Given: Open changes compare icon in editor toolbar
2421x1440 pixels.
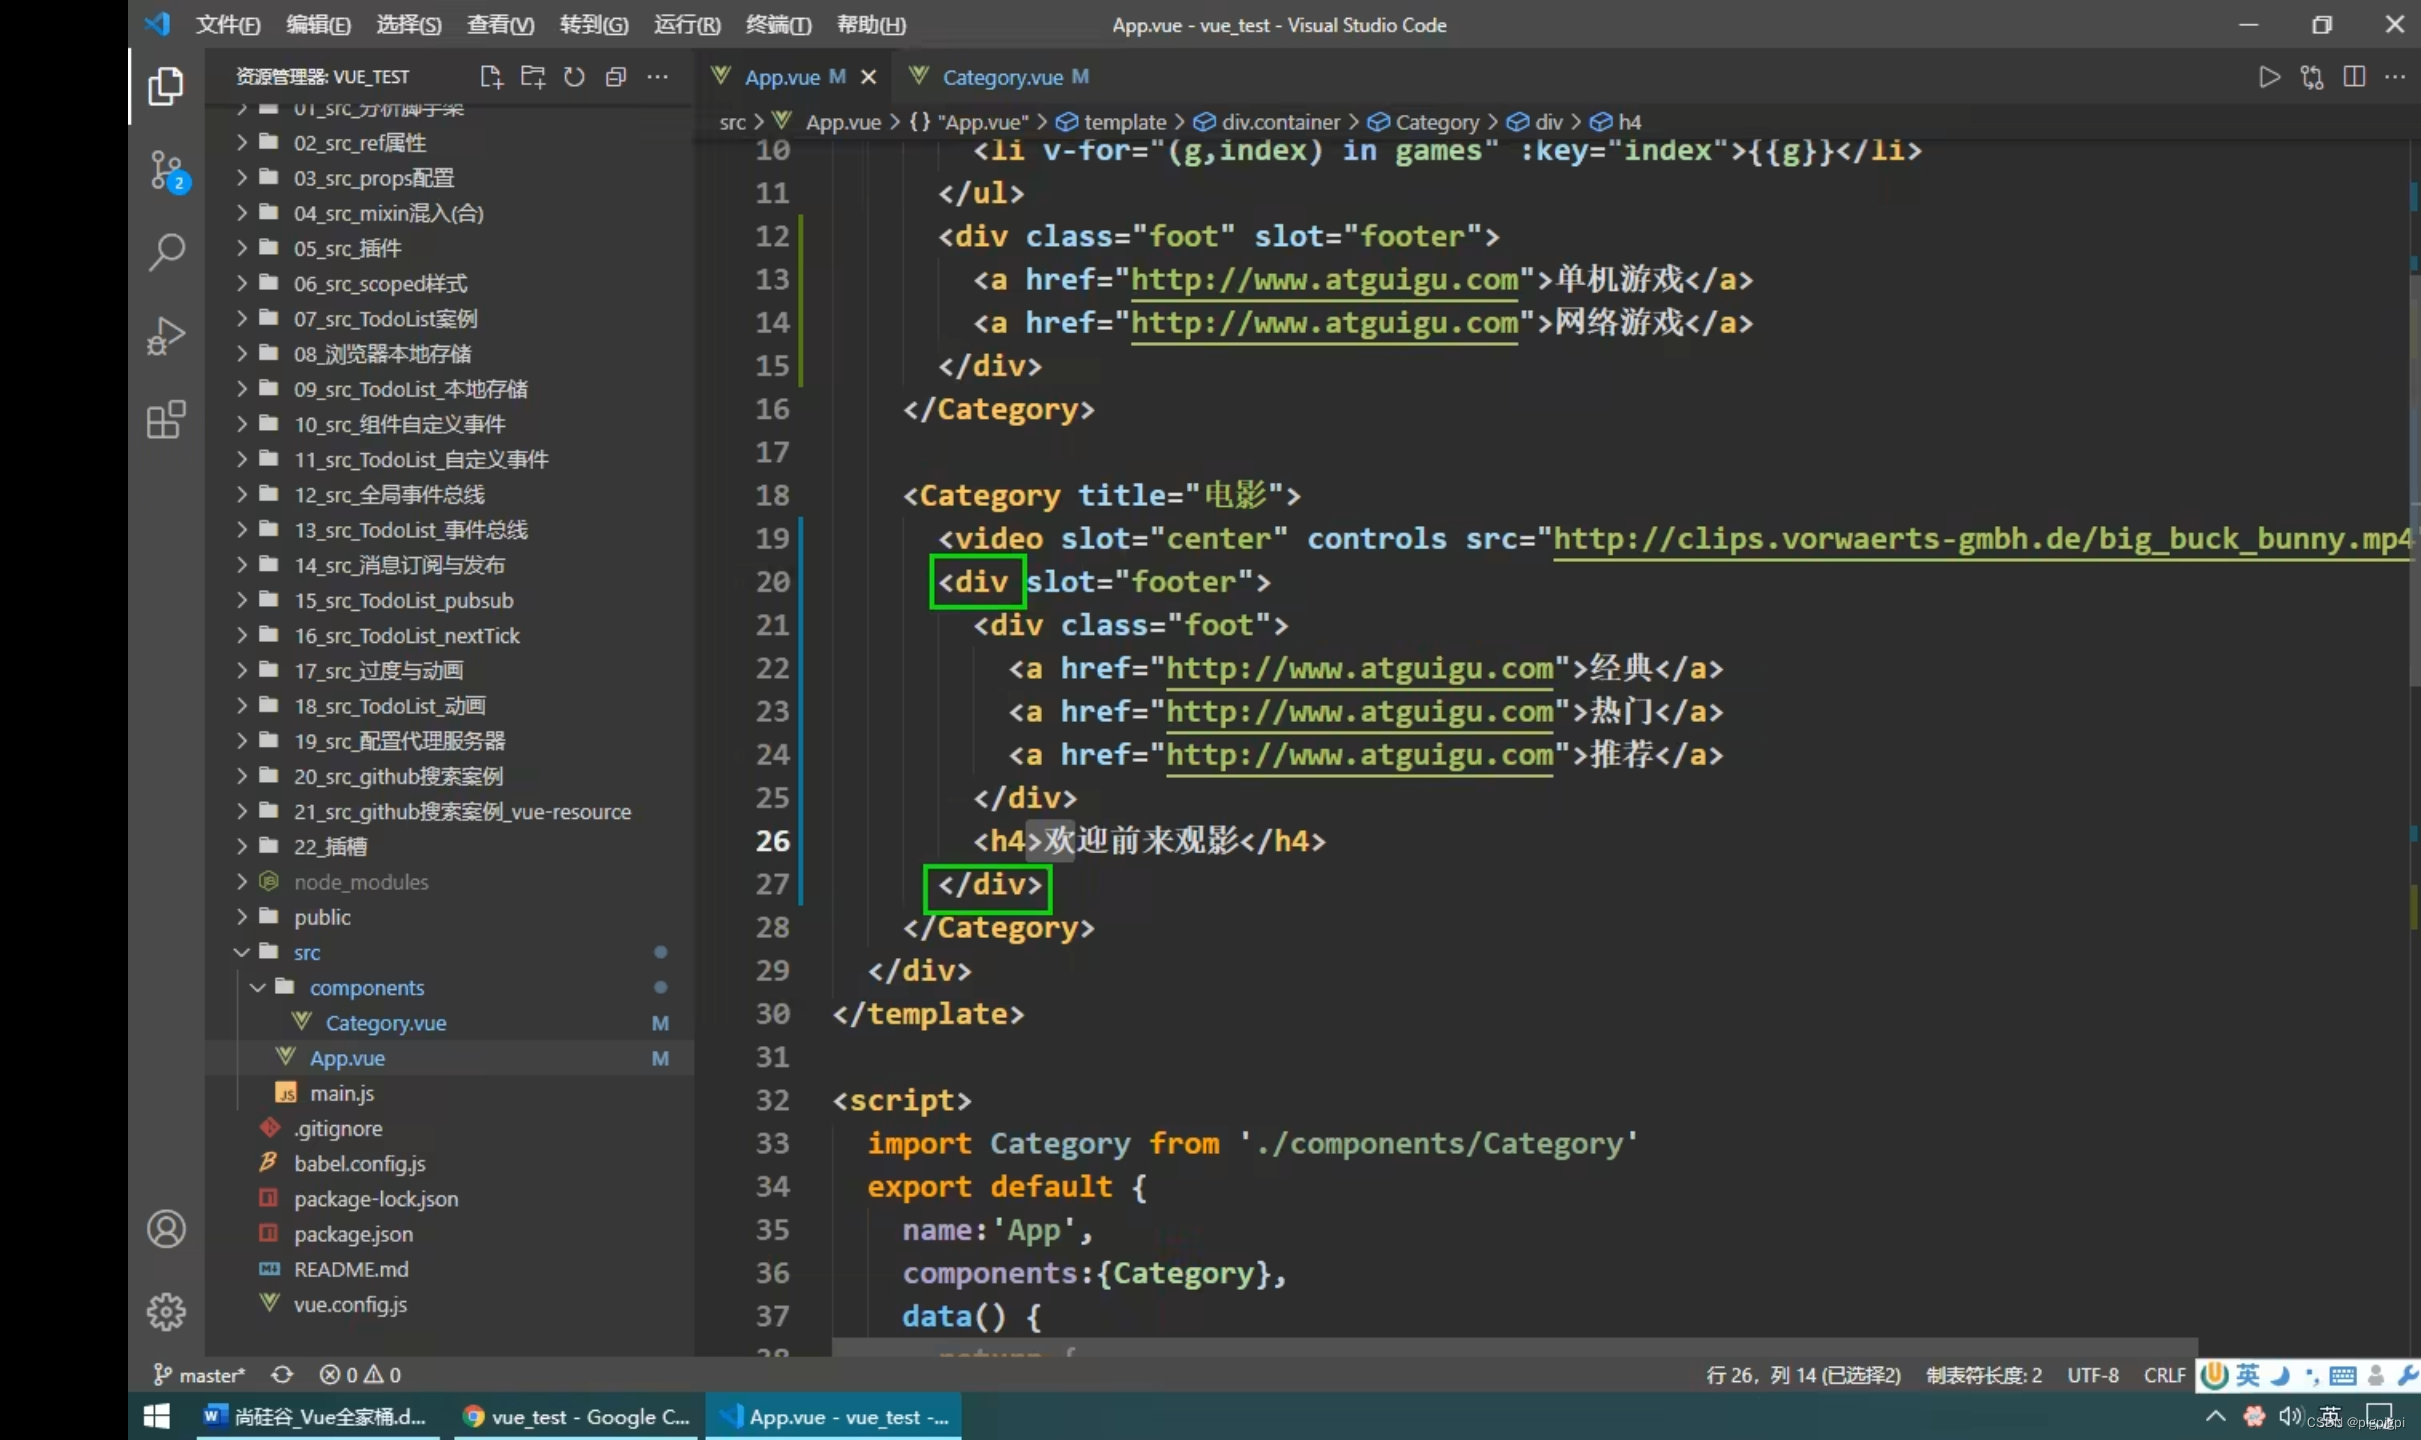Looking at the screenshot, I should coord(2312,77).
